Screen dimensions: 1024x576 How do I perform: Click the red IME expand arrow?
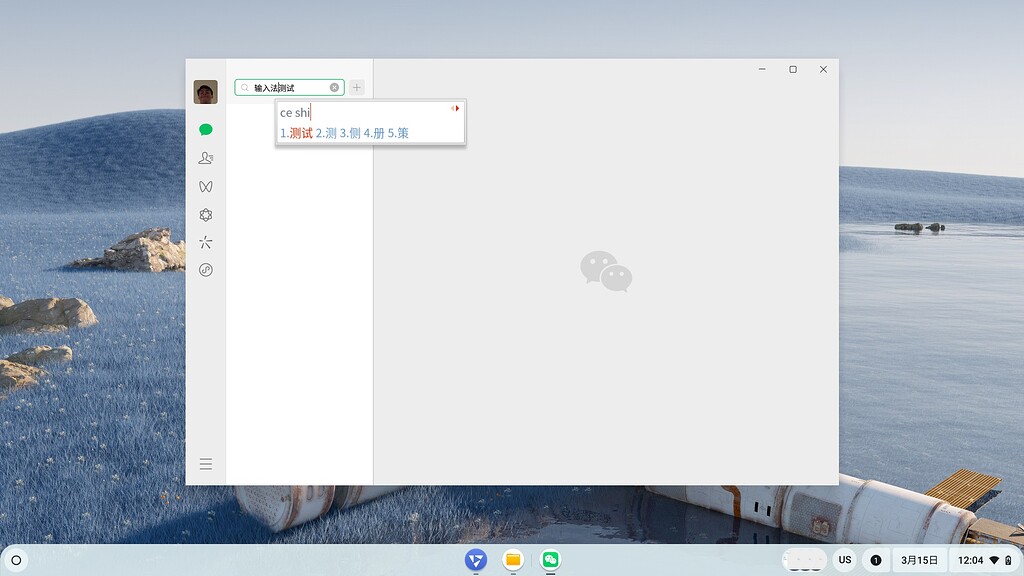click(x=455, y=109)
